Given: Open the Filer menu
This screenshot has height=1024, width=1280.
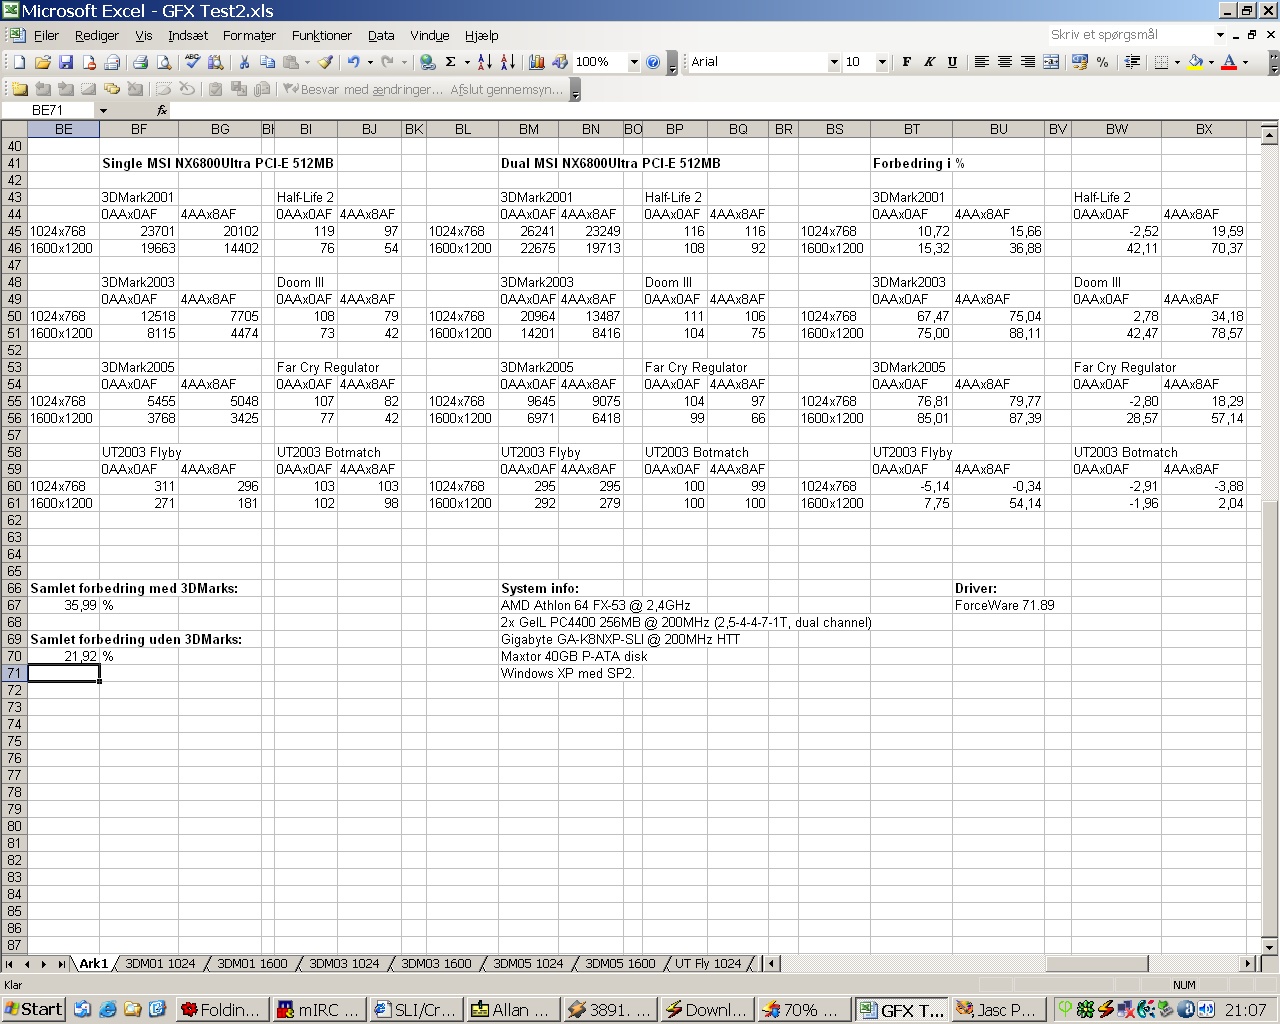Looking at the screenshot, I should click(46, 35).
